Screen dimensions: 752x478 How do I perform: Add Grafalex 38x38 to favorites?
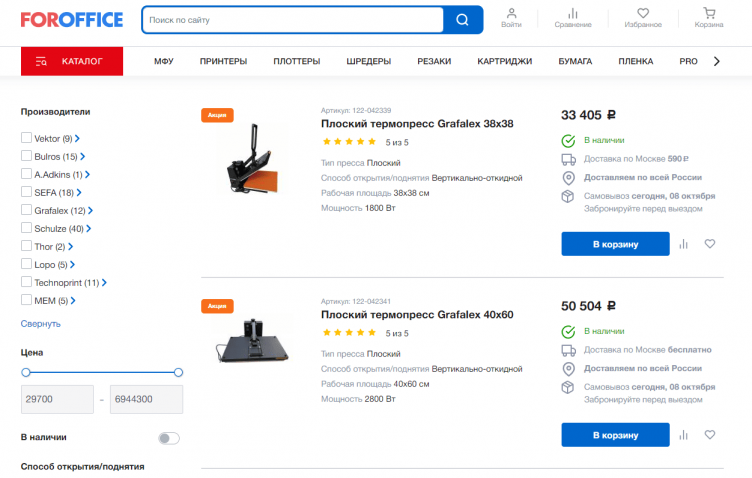[x=710, y=244]
